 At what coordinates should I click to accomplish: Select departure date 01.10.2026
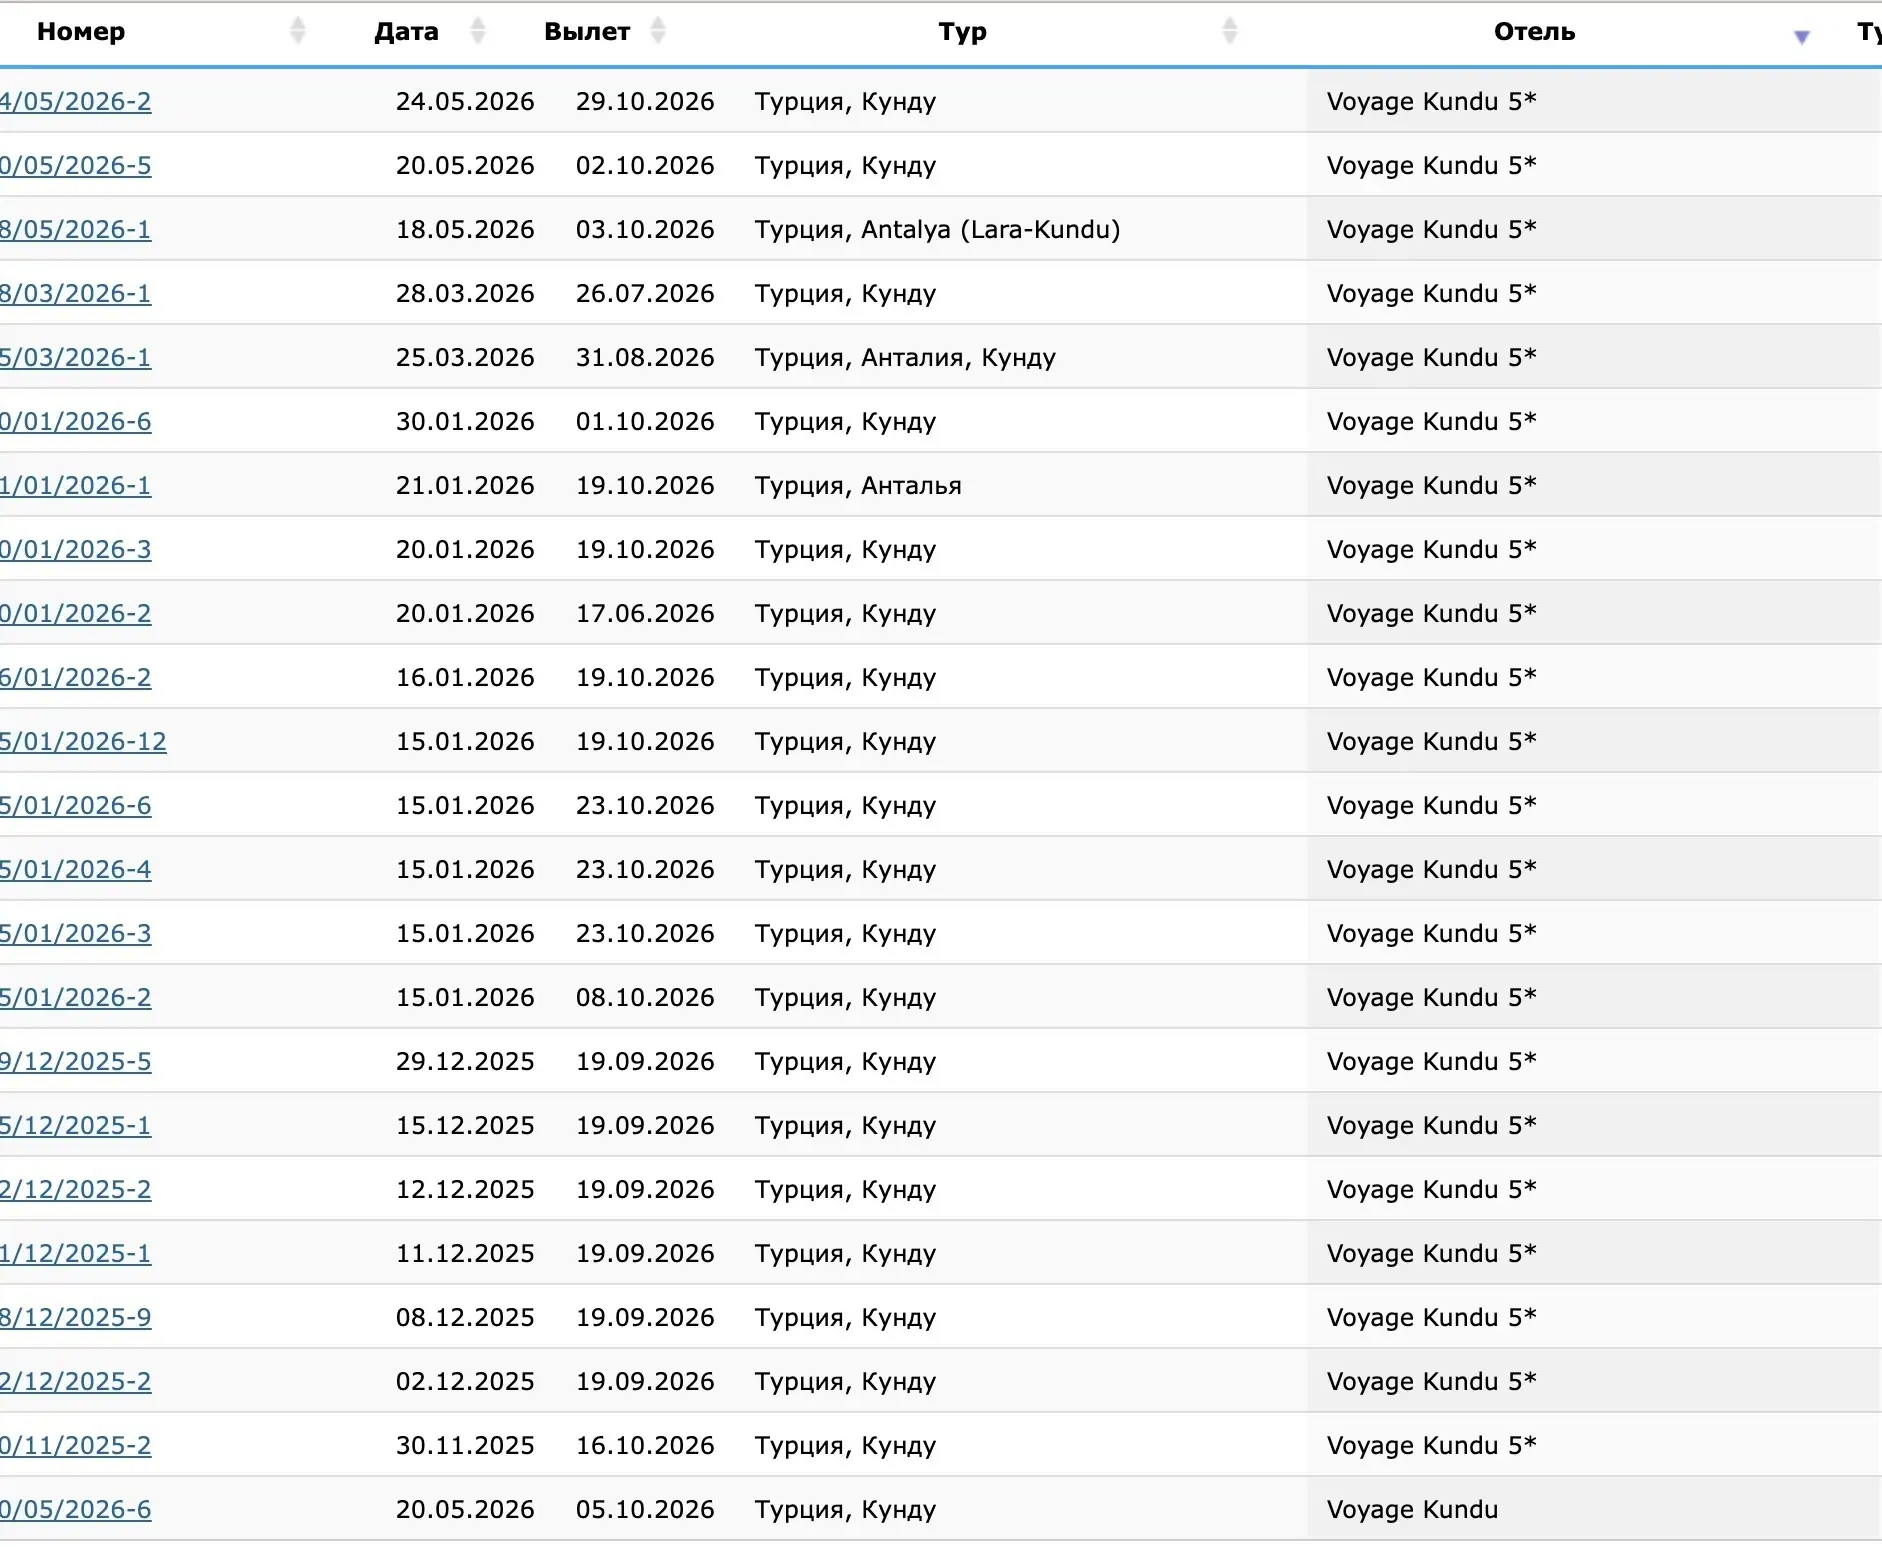[645, 421]
